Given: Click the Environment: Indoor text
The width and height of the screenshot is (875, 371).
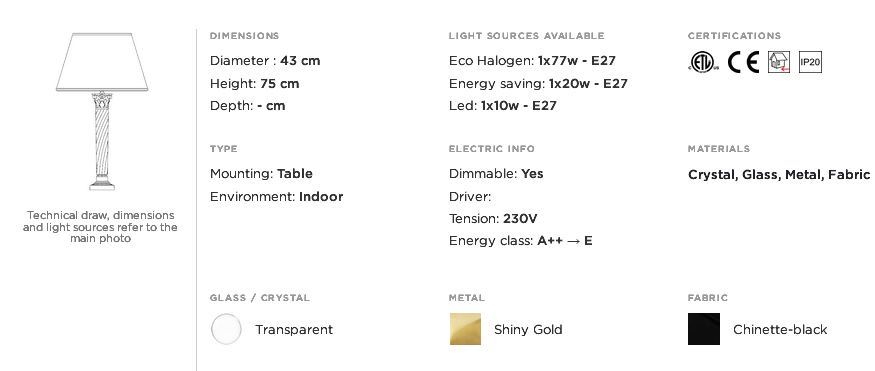Looking at the screenshot, I should click(x=276, y=197).
